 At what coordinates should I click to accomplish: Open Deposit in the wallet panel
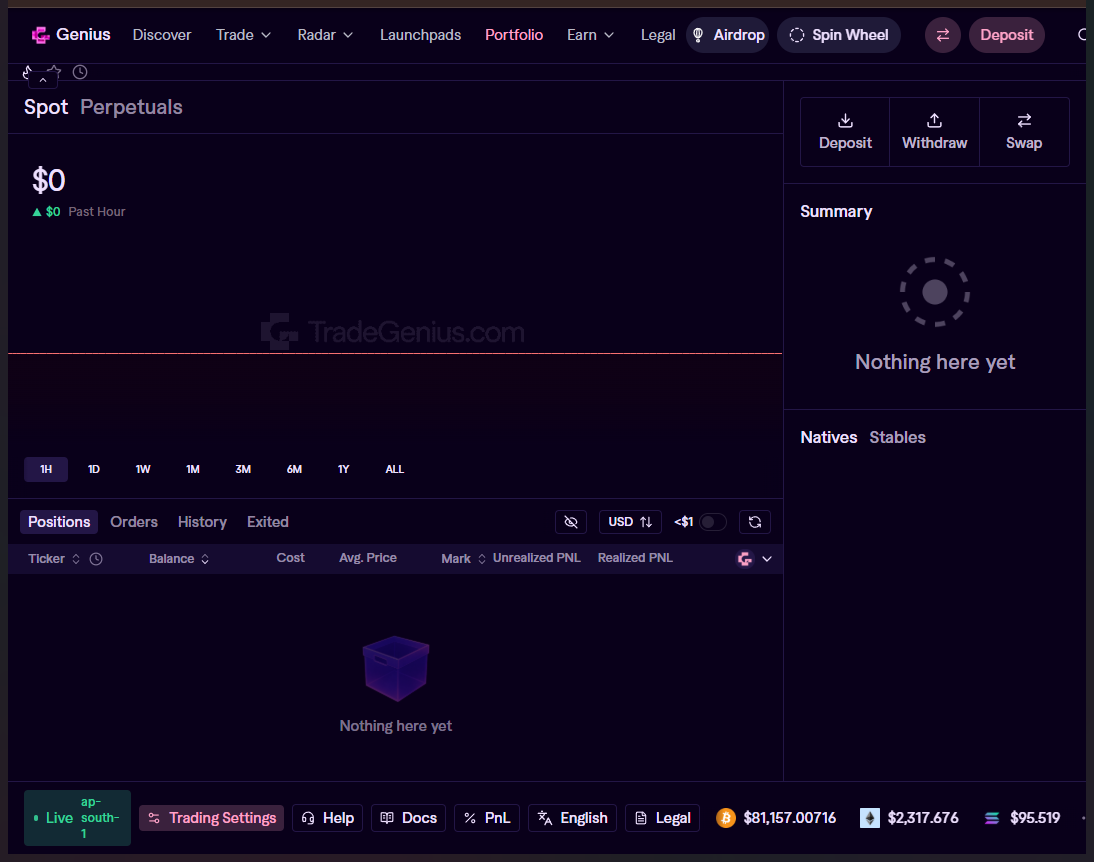pos(845,132)
